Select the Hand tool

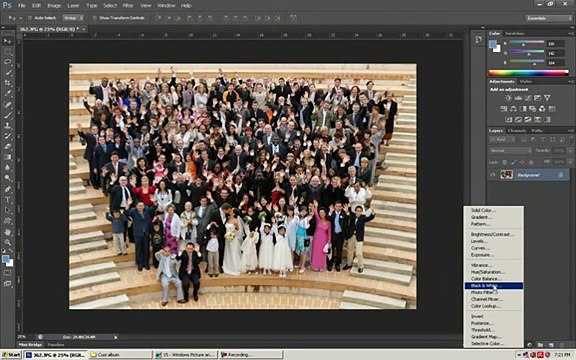(7, 232)
